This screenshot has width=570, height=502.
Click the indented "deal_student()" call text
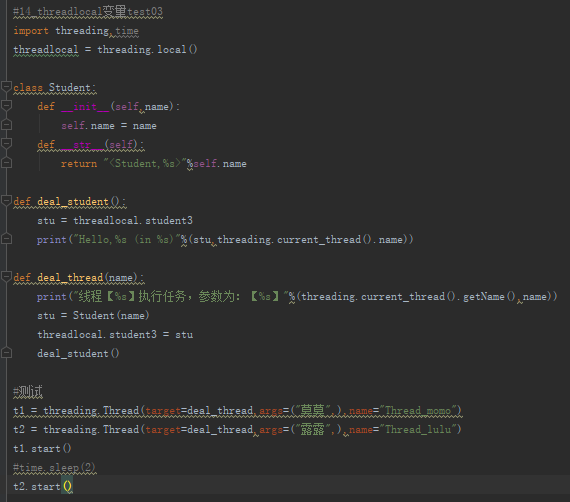78,353
